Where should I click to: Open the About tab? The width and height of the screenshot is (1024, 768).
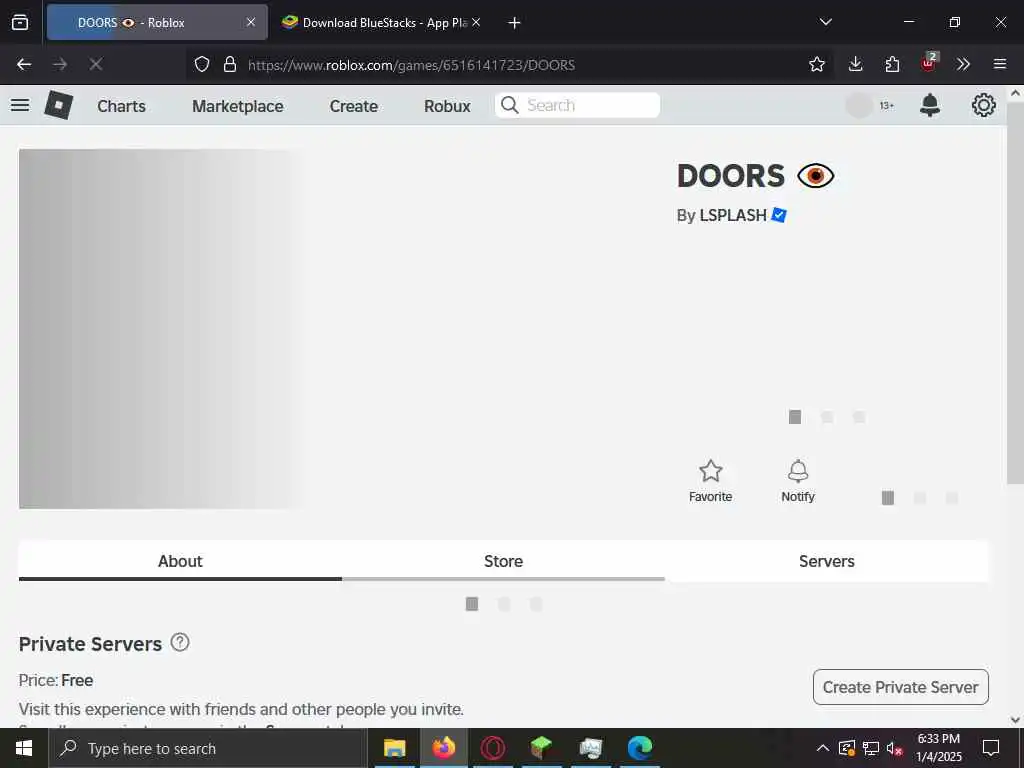click(x=180, y=561)
